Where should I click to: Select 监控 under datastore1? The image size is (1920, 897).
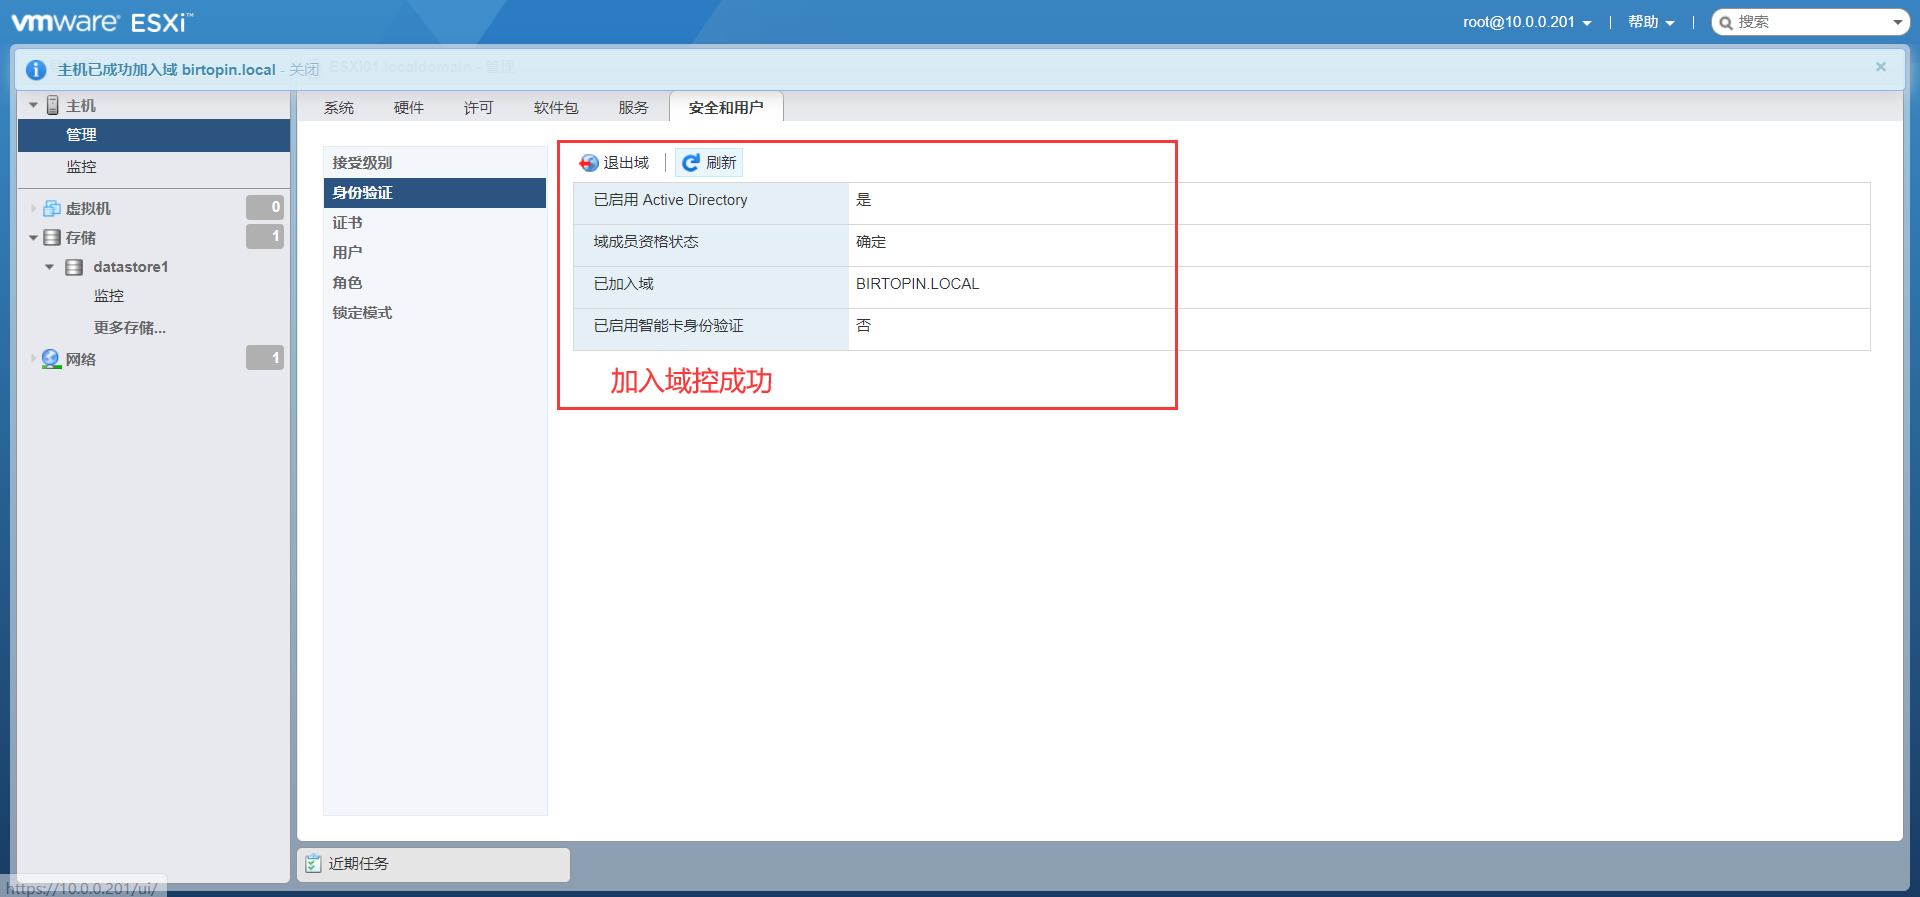(109, 296)
